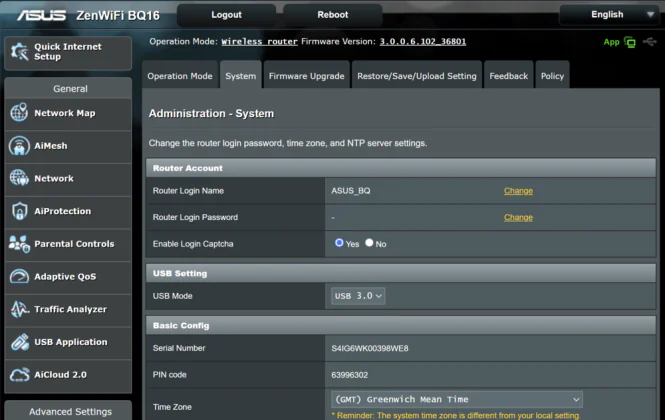This screenshot has height=420, width=665.
Task: Click the Router Account section header
Action: (x=401, y=168)
